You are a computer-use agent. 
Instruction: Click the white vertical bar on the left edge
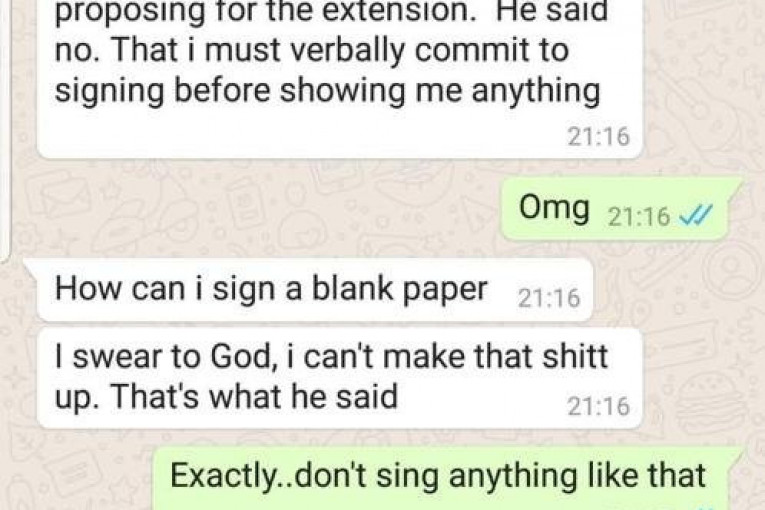pyautogui.click(x=5, y=129)
